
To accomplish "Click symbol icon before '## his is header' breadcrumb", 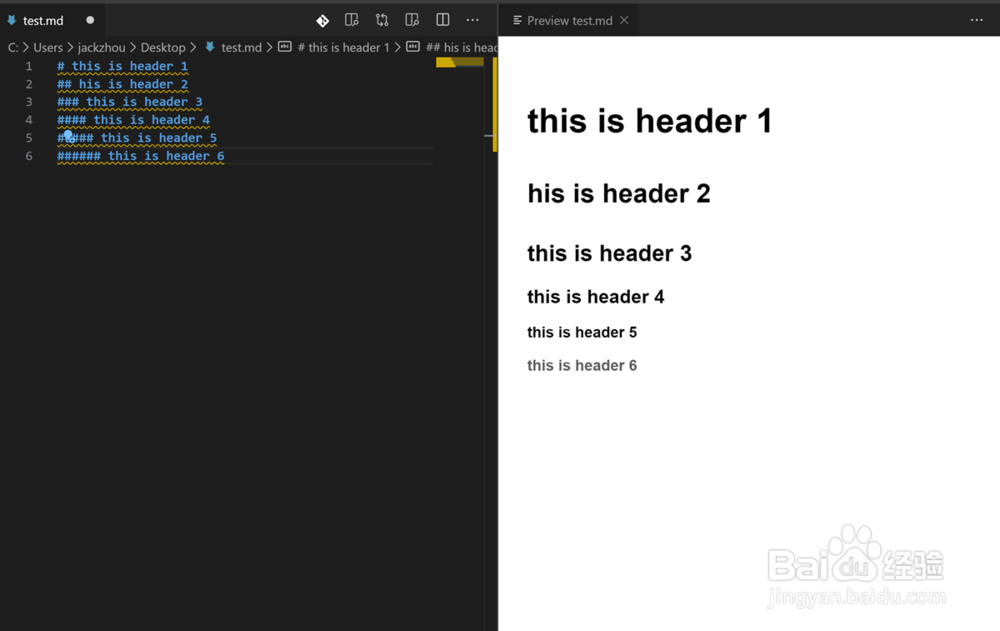I will (413, 47).
